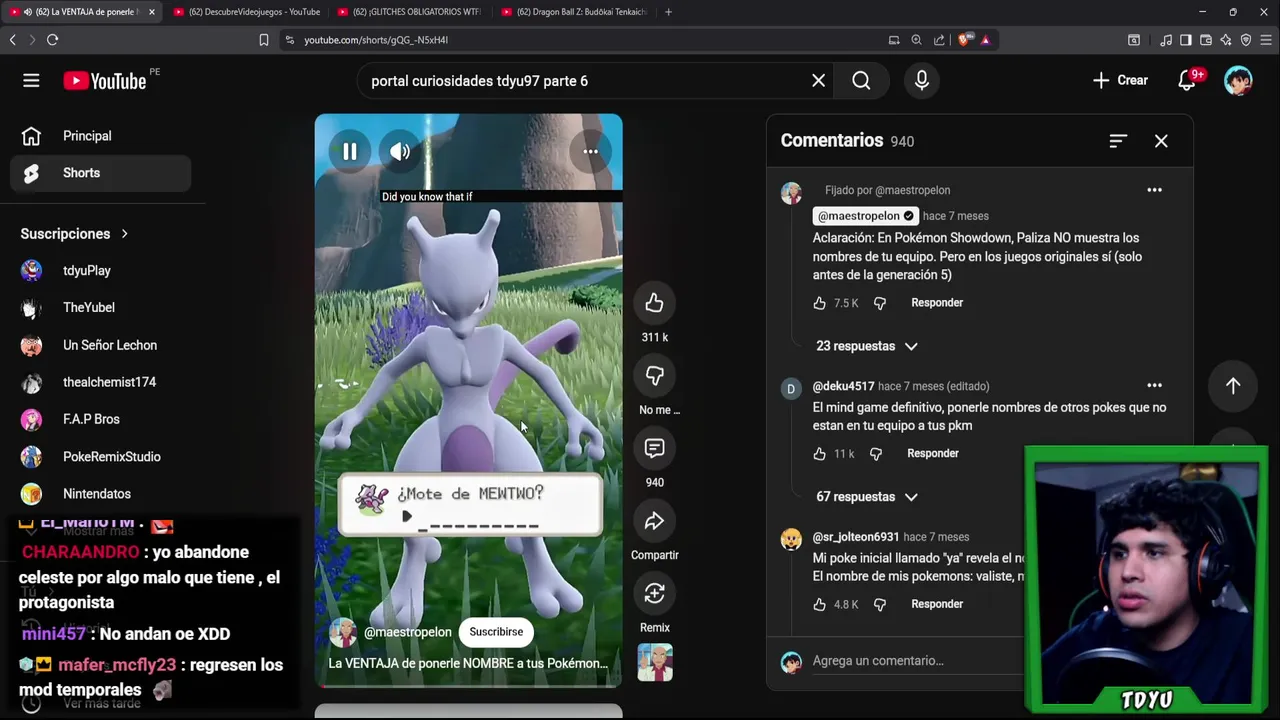Open options for the @deku4517 comment

[x=1154, y=385]
